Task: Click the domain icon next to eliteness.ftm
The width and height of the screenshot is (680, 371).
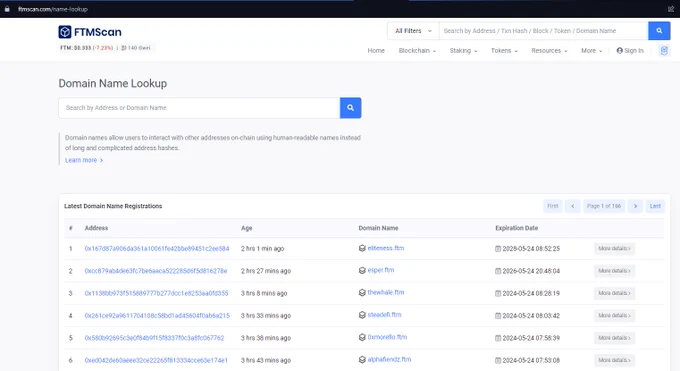Action: (x=362, y=248)
